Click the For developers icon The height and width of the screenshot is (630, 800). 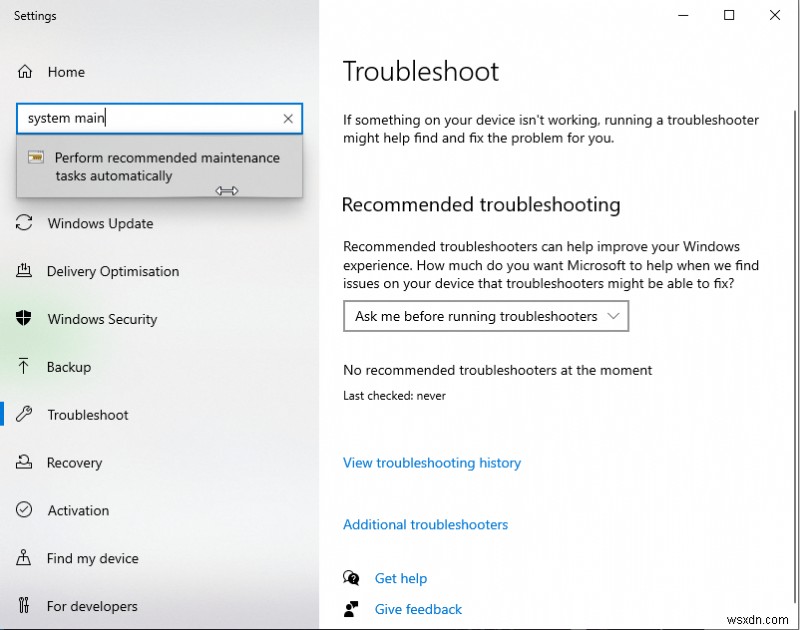(24, 606)
